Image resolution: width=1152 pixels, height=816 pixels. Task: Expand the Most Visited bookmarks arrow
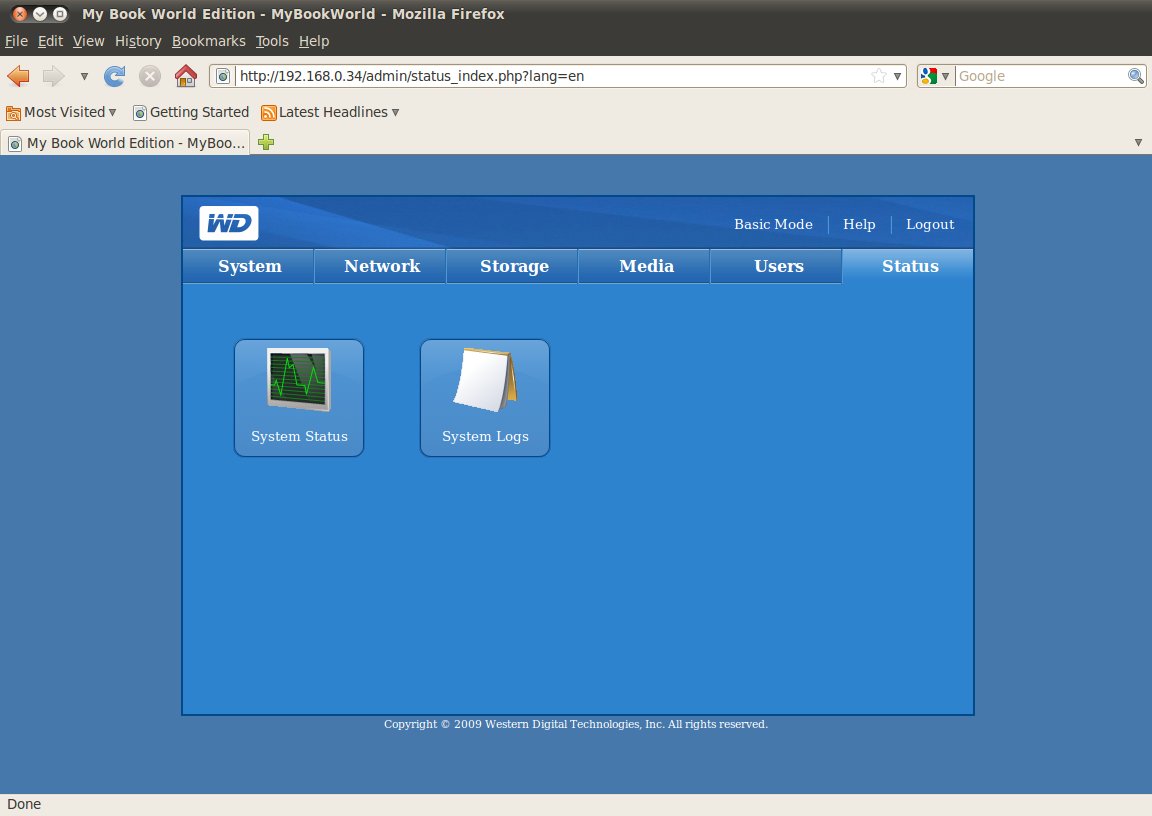(x=112, y=112)
